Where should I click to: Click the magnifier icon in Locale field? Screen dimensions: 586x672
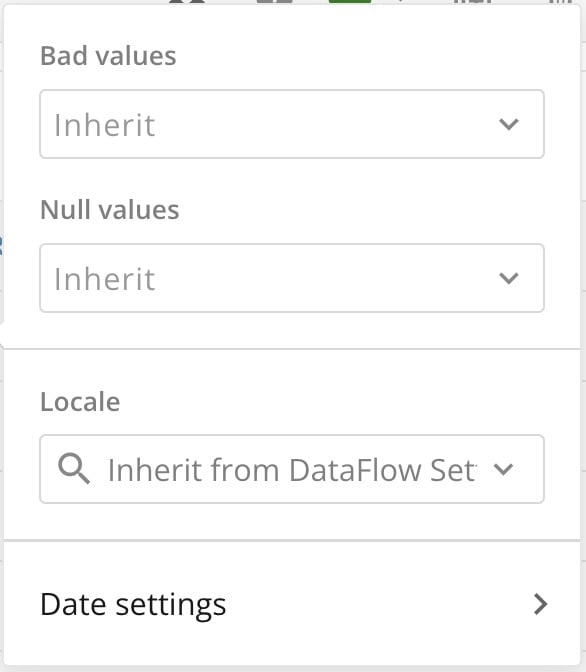74,469
